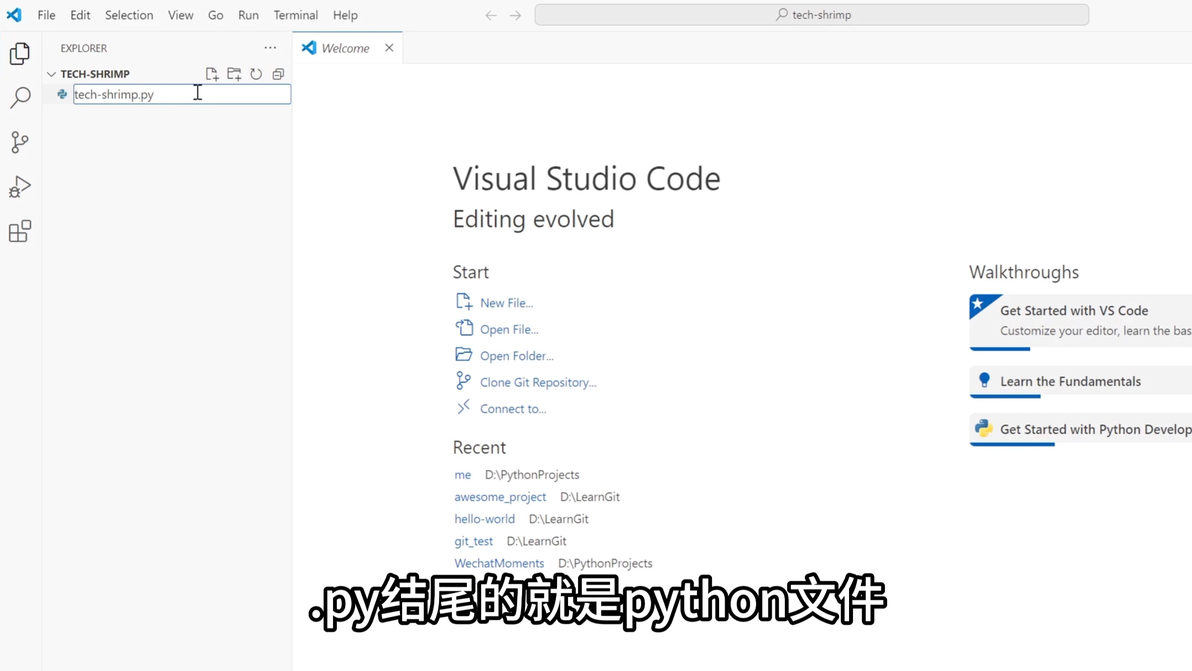The image size is (1192, 671).
Task: Open recent project hello-world
Action: click(484, 519)
